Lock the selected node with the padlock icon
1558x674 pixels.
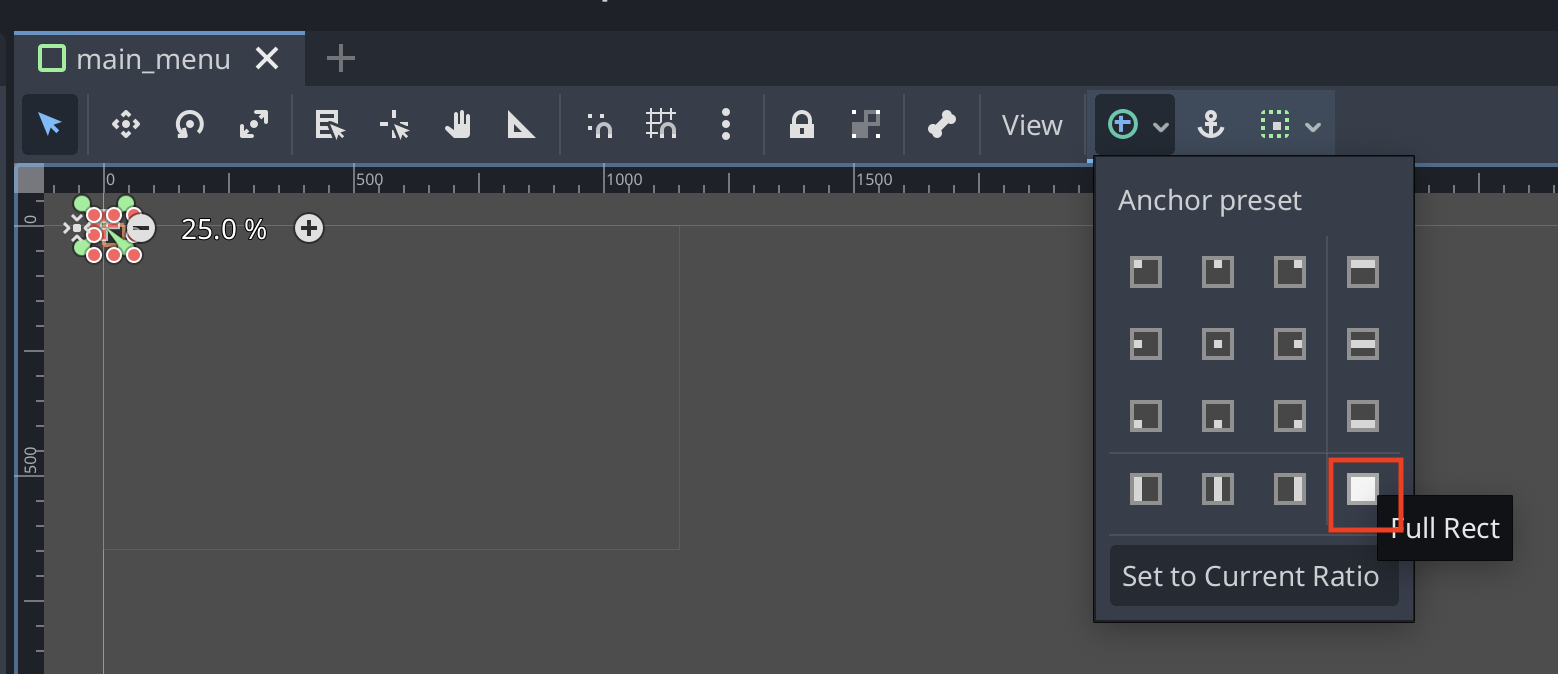[801, 124]
